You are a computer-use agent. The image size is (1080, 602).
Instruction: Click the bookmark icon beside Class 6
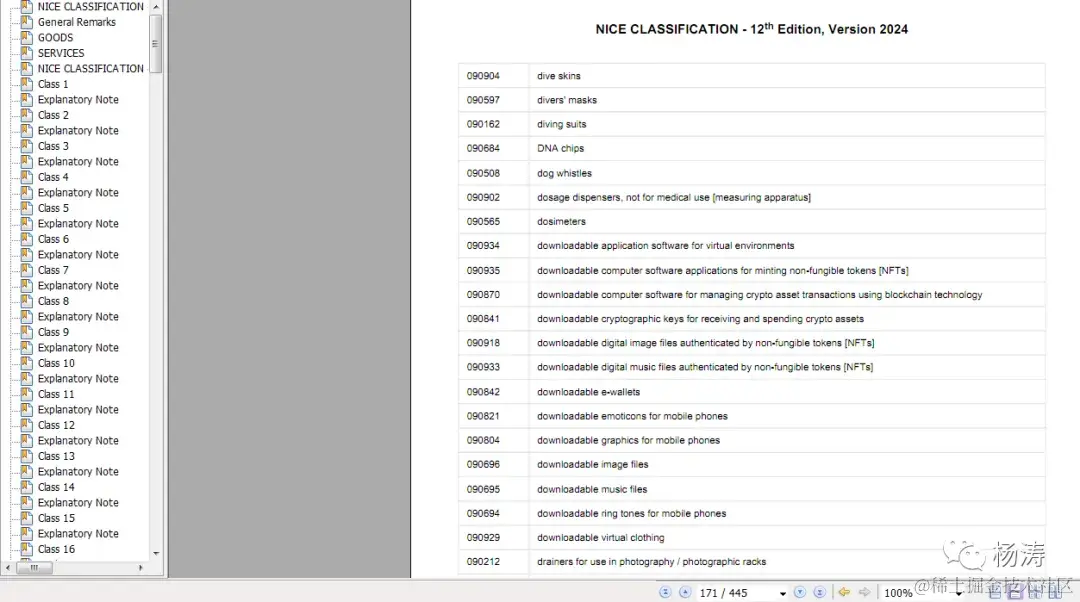coord(27,239)
